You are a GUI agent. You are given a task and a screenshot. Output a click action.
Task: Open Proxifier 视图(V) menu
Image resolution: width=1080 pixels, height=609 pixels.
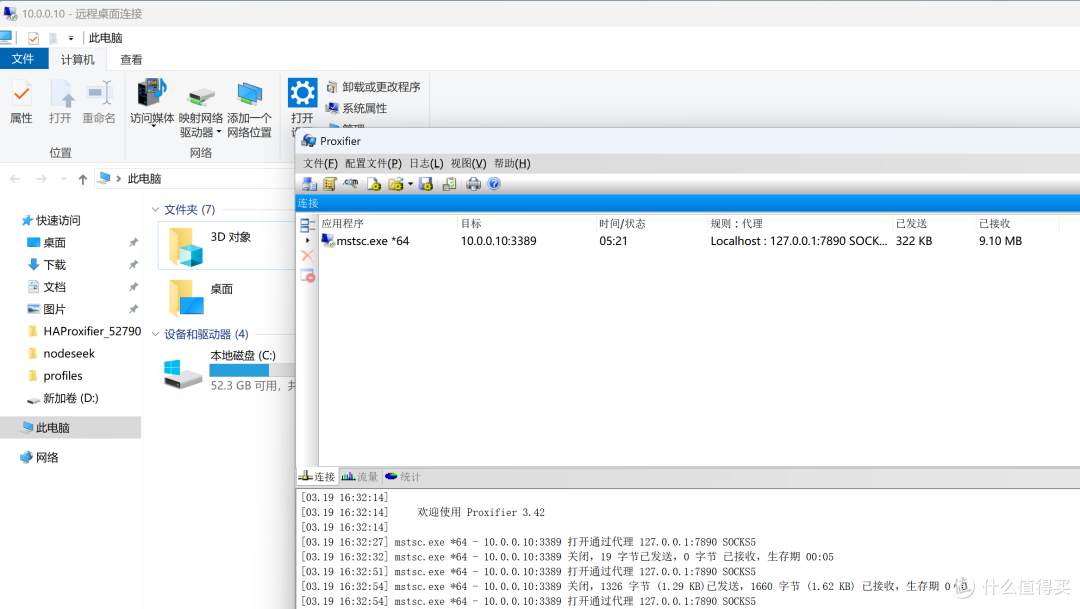pos(468,163)
